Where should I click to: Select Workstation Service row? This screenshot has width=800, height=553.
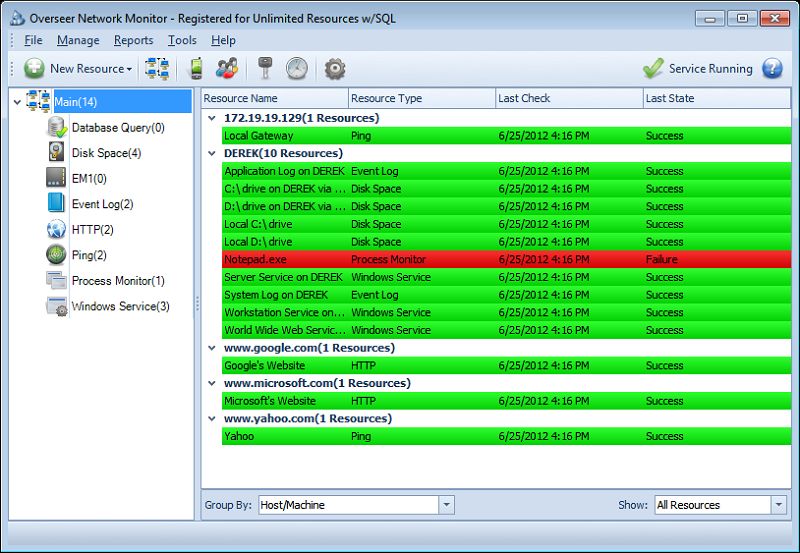point(506,312)
